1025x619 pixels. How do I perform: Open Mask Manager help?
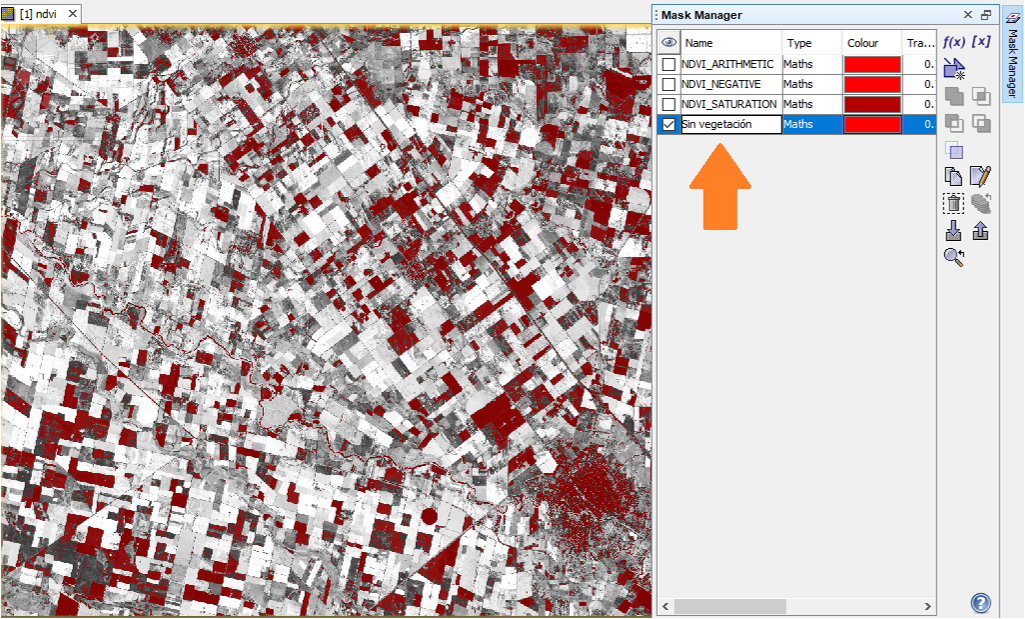[981, 603]
